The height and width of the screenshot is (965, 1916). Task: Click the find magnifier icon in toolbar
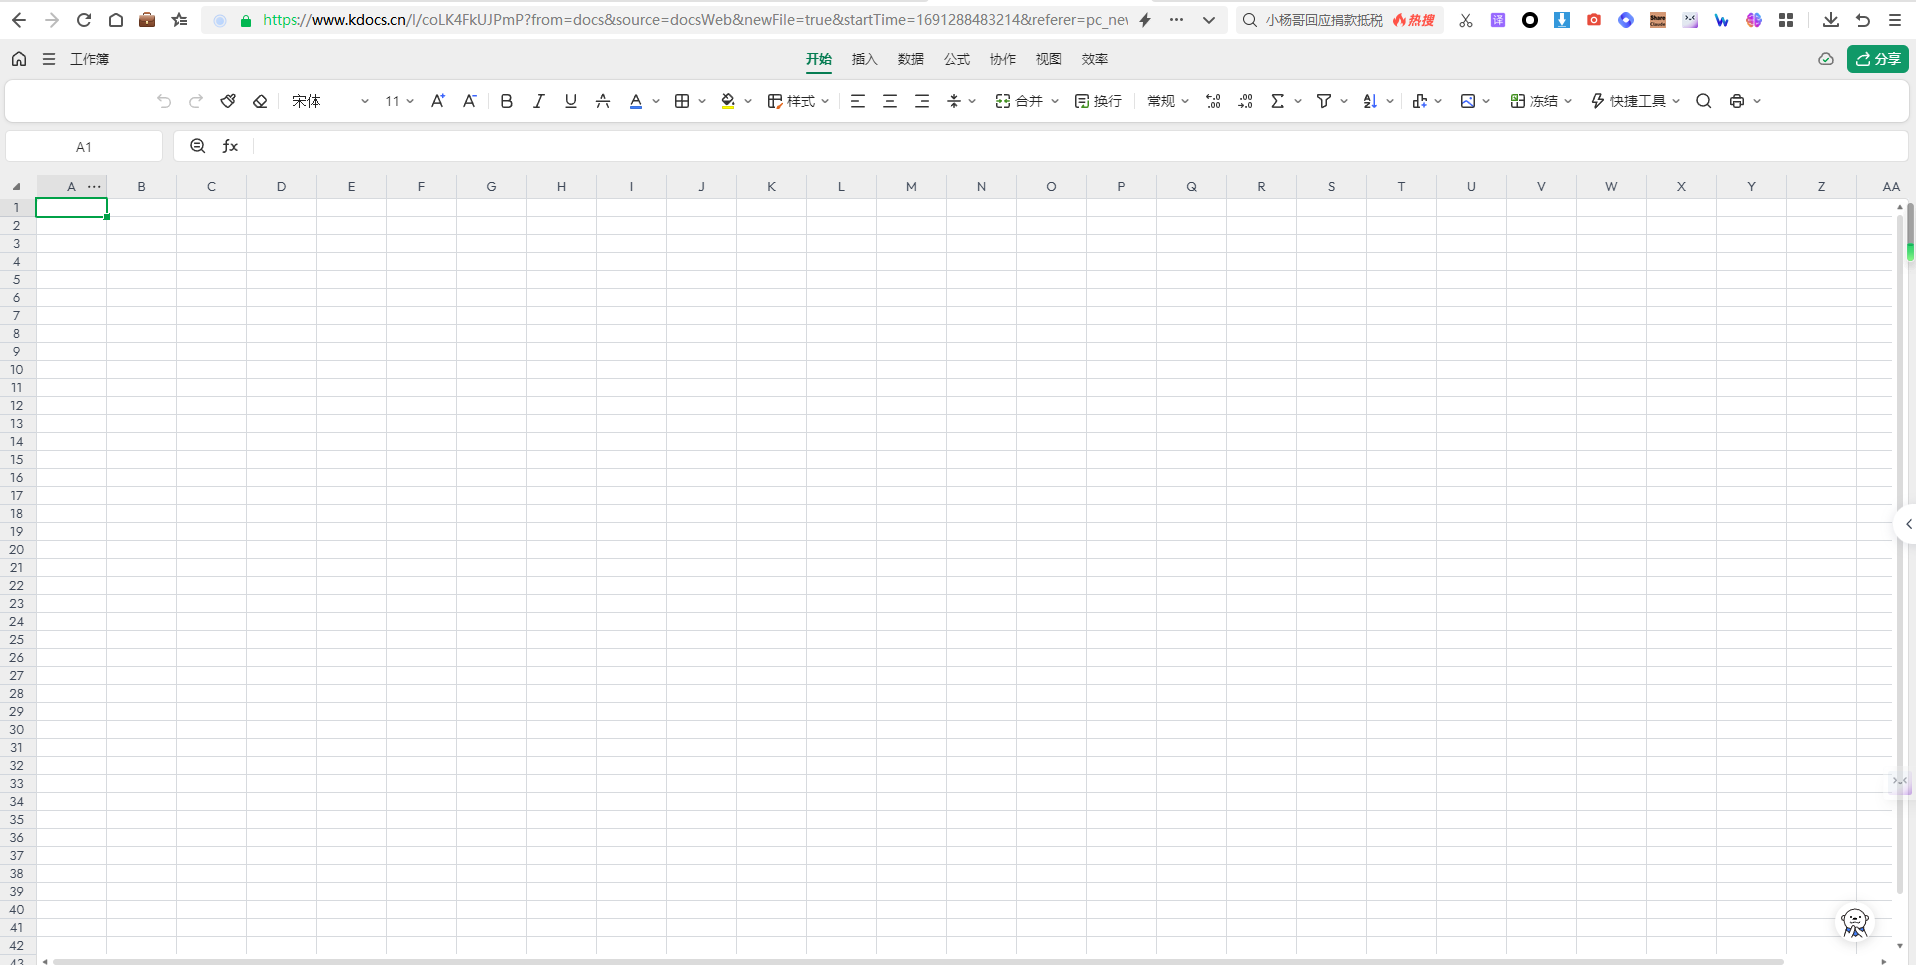[x=1704, y=101]
